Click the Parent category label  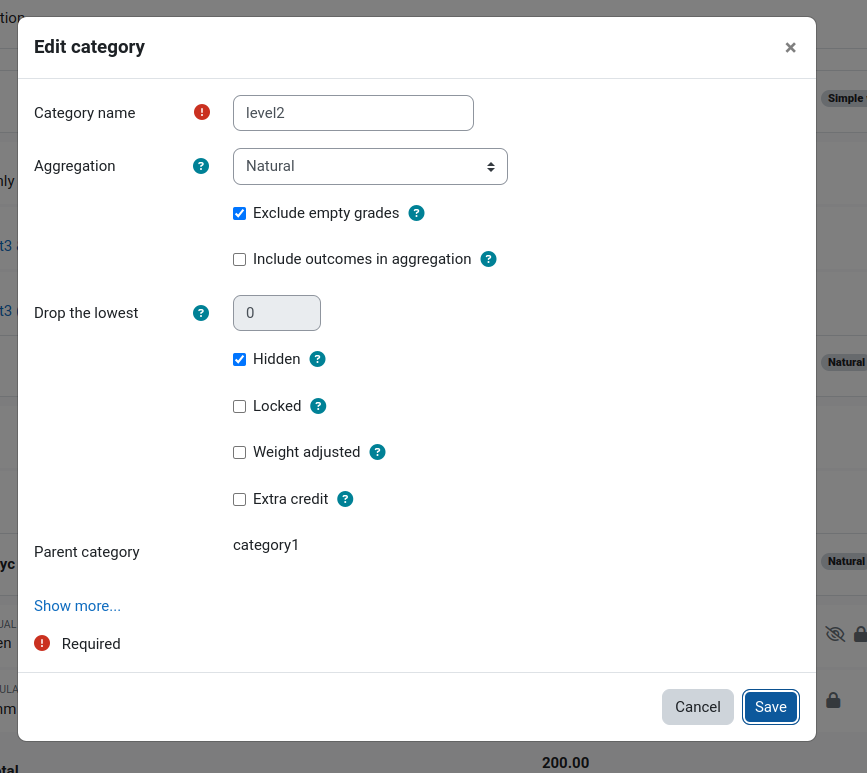(x=87, y=552)
